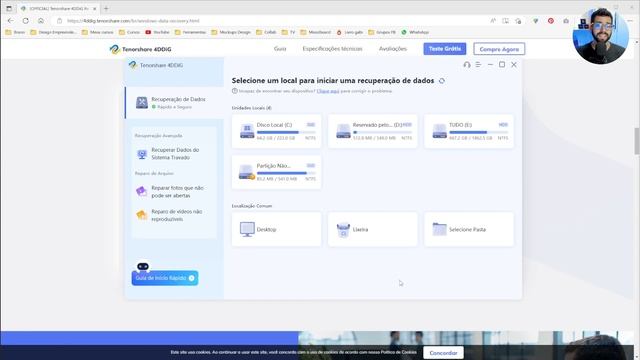The image size is (640, 360).
Task: Select the Disco Local (C:) drive icon
Action: point(247,131)
